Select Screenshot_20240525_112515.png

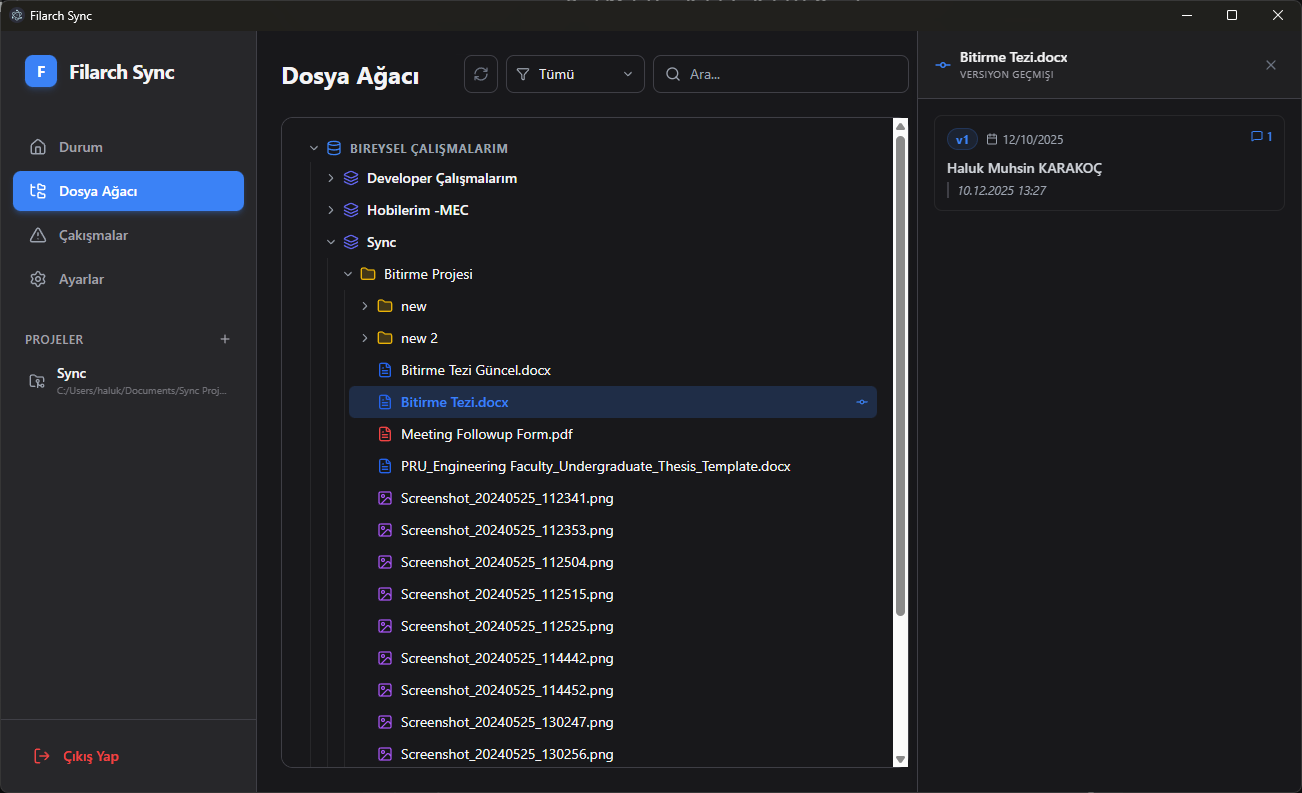[x=612, y=594]
